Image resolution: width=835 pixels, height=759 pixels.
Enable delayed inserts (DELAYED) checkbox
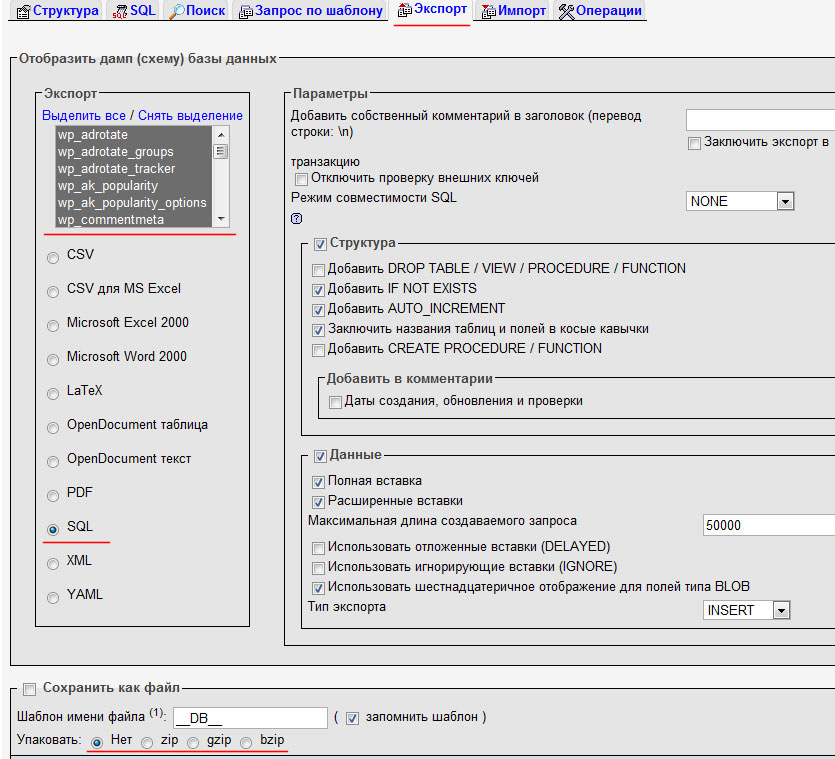click(318, 548)
